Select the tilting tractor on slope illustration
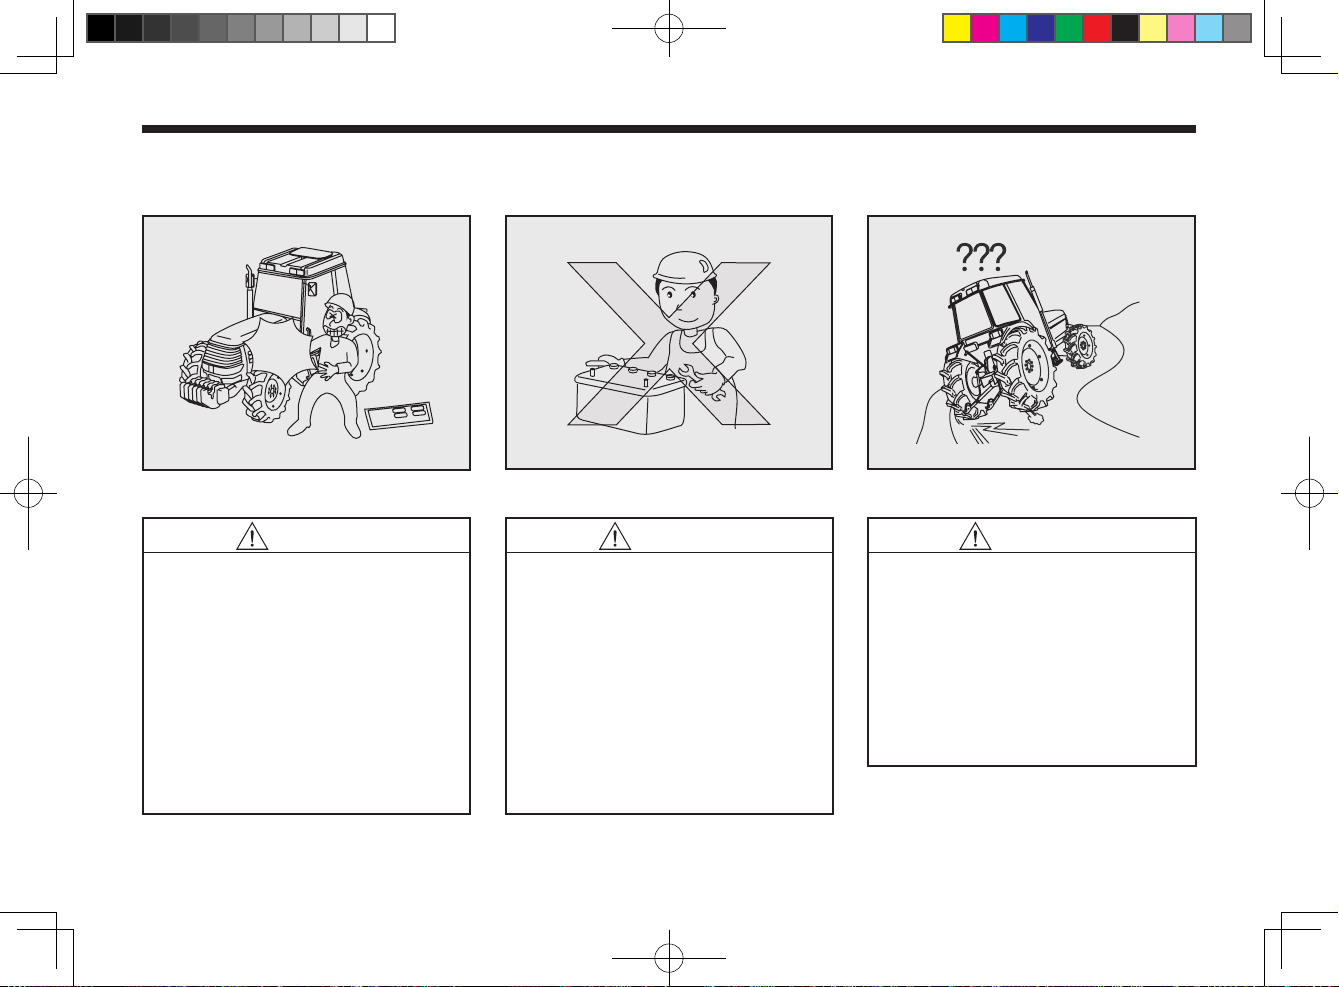Viewport: 1339px width, 987px height. 1031,343
